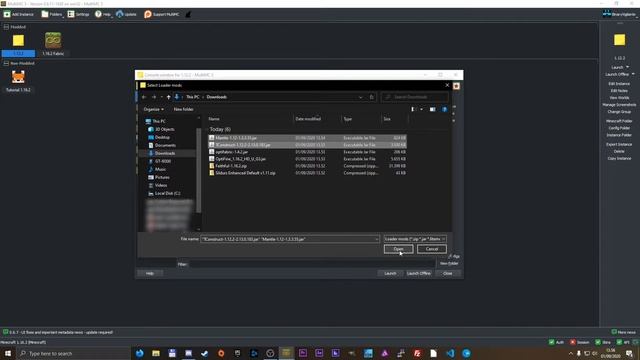
Task: Click the Up one level arrow
Action: pyautogui.click(x=169, y=97)
